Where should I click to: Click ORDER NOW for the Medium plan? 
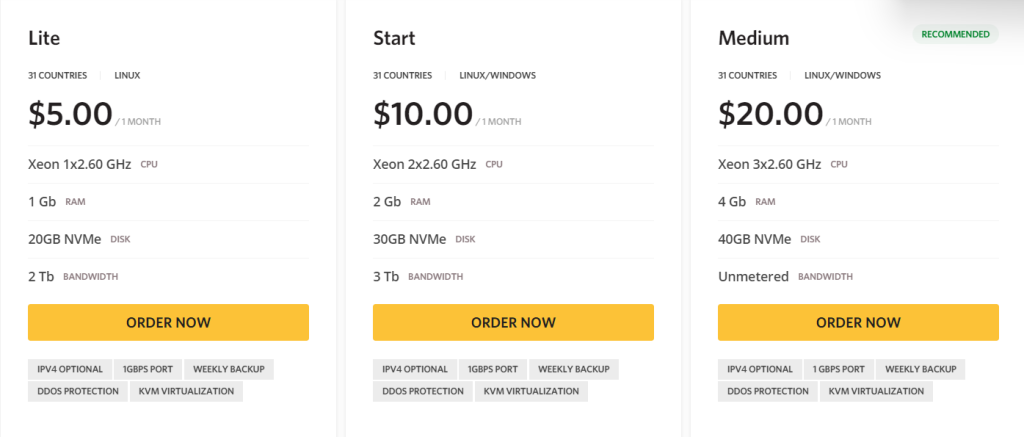[858, 322]
